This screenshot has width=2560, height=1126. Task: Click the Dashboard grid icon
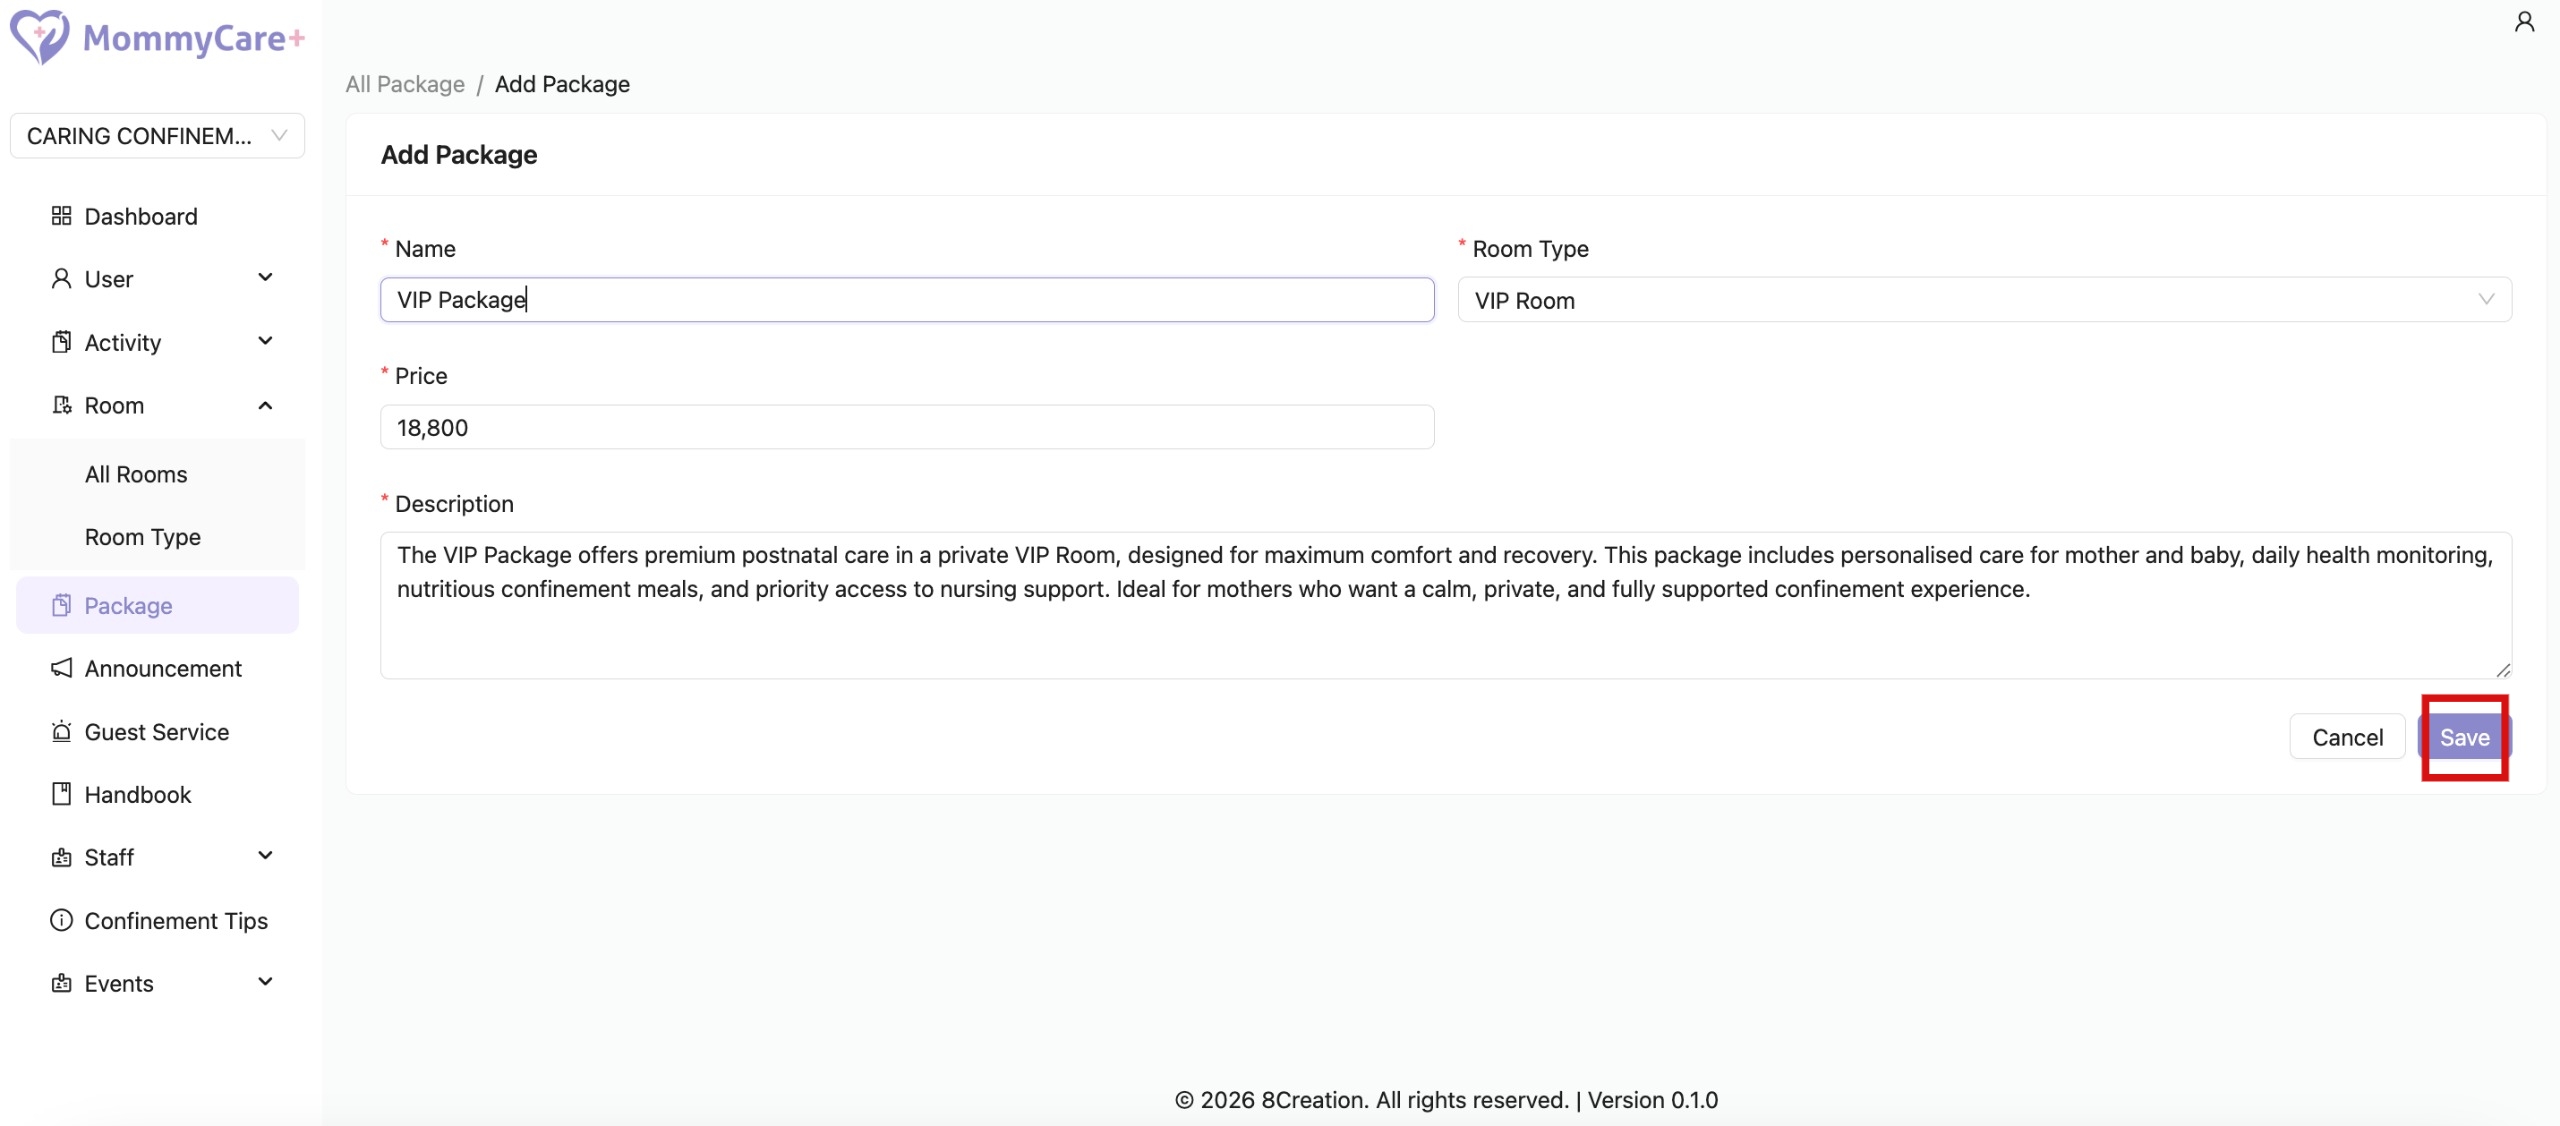coord(61,216)
